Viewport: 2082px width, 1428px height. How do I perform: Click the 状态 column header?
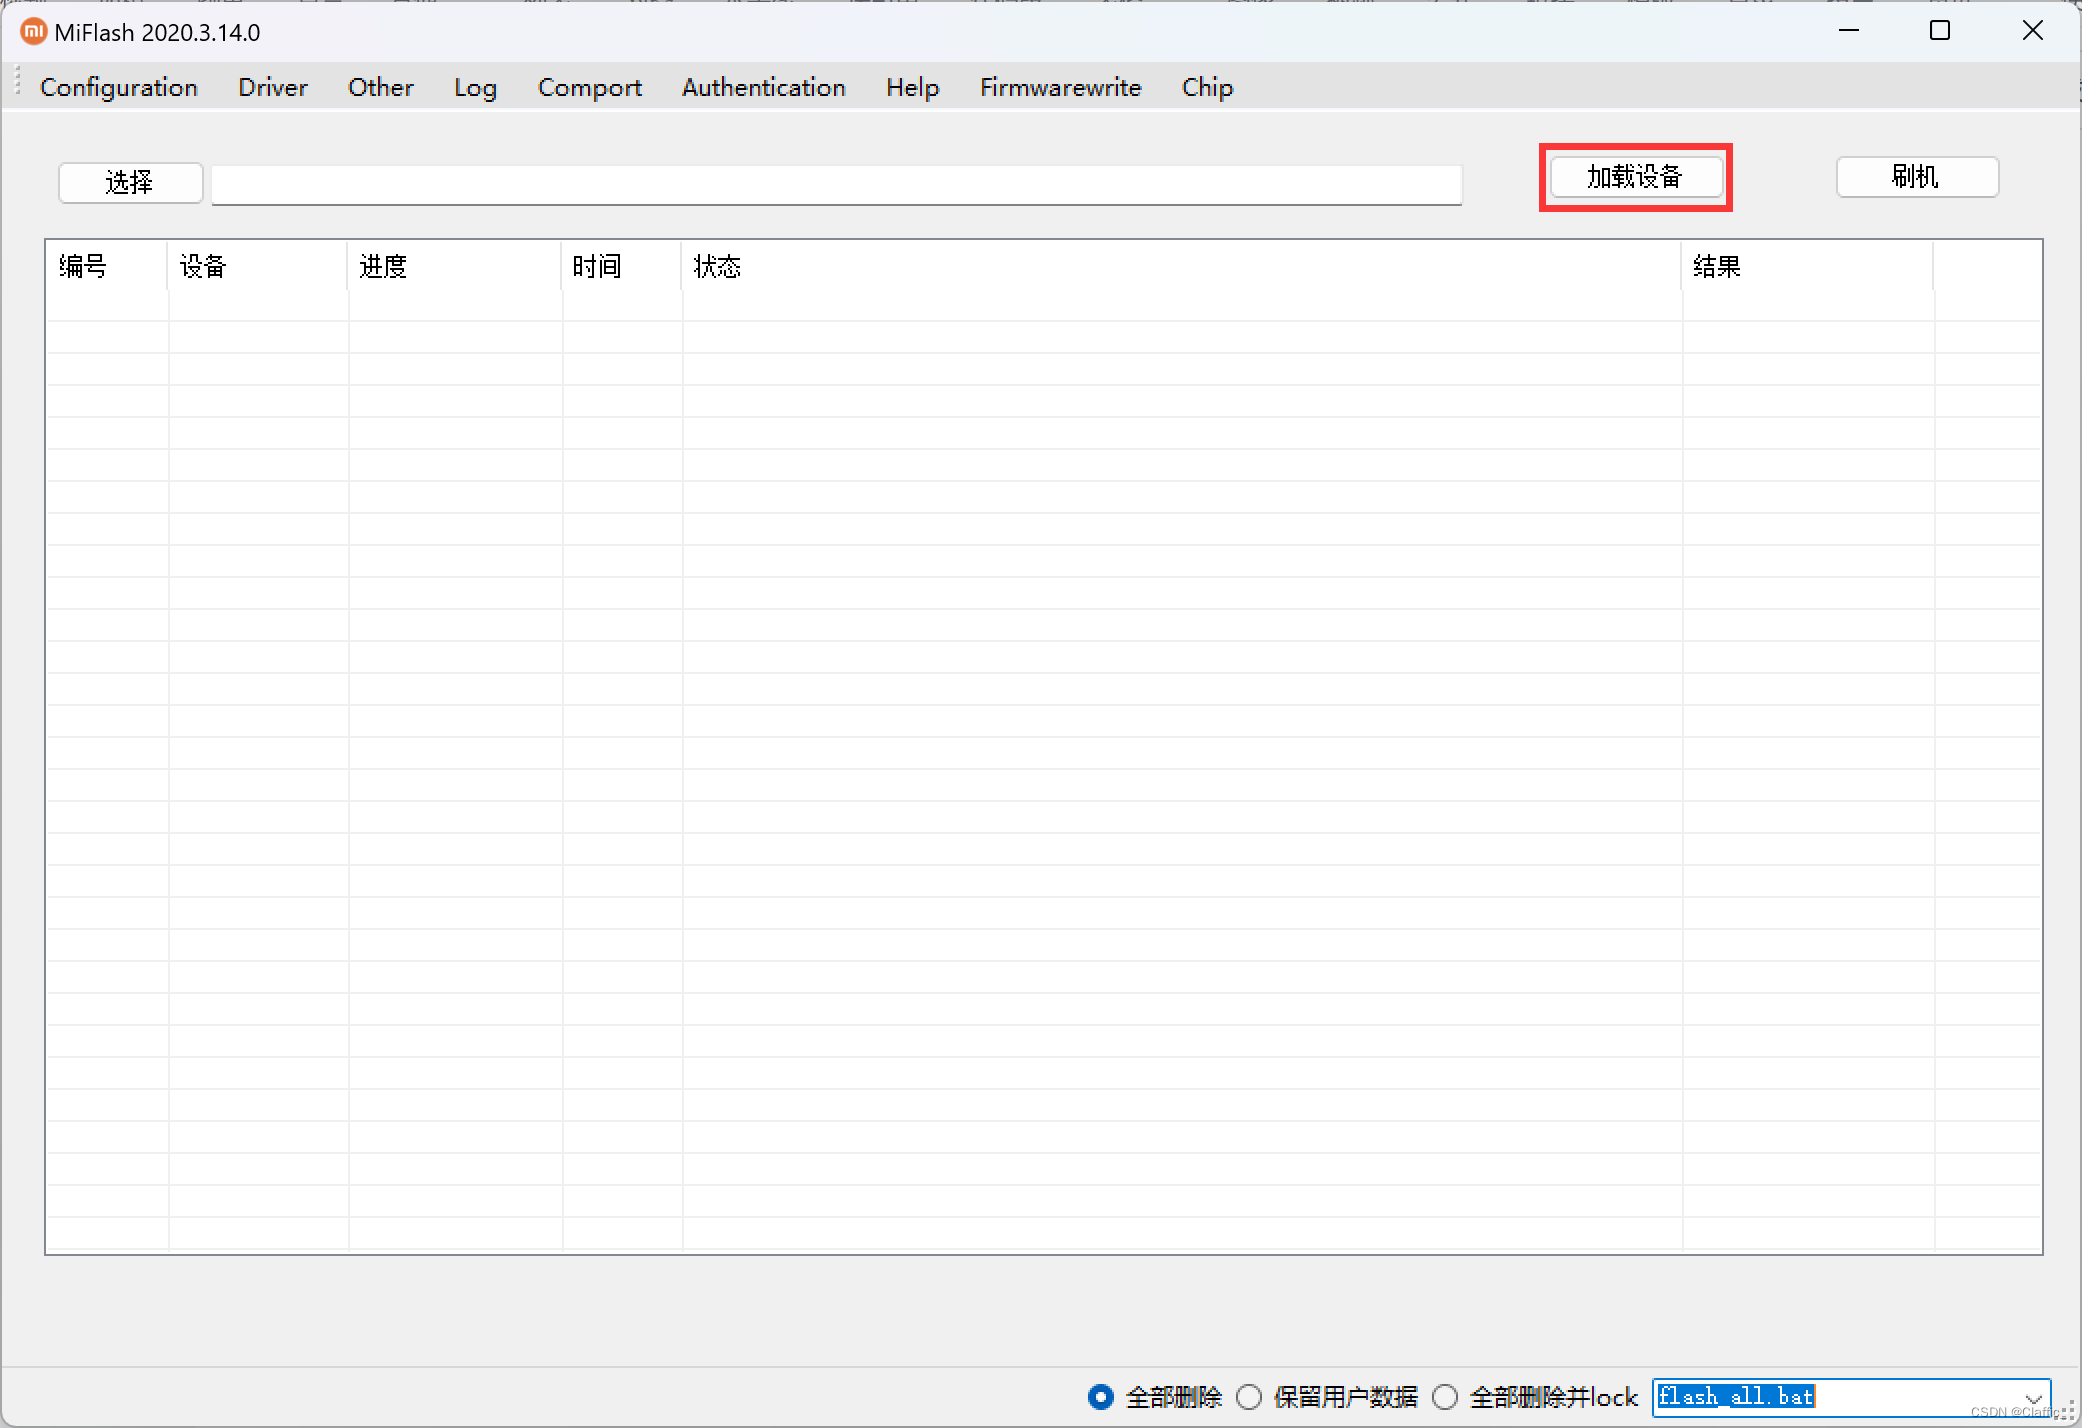pyautogui.click(x=1182, y=266)
